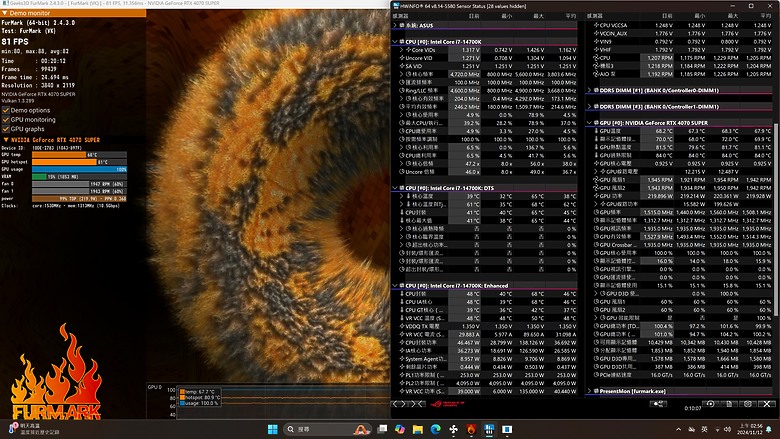
Task: Click the GPU 0 graph legend box
Action: 199,397
